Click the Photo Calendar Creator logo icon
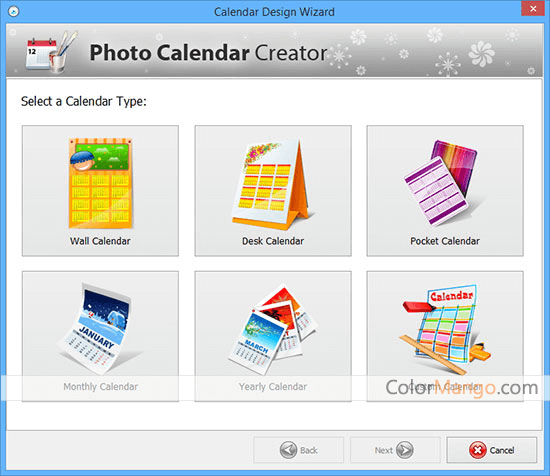Viewport: 550px width, 476px height. (51, 51)
